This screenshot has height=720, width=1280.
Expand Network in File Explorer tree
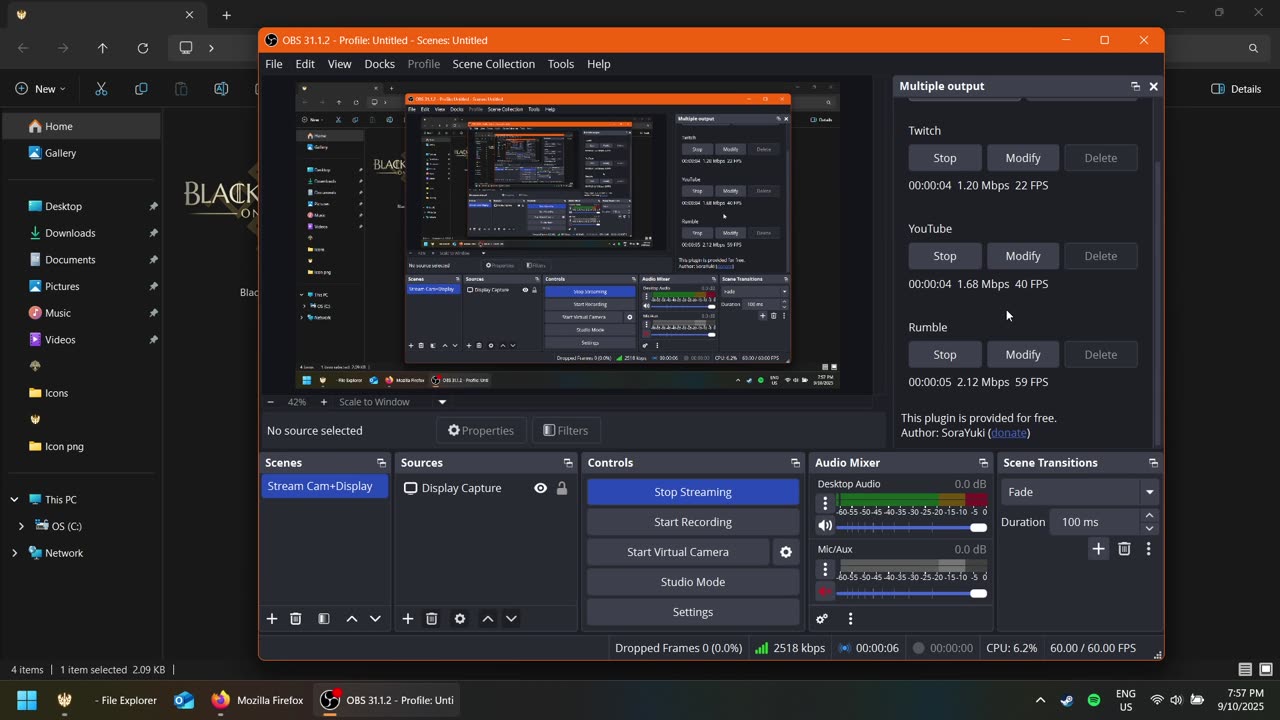point(14,553)
